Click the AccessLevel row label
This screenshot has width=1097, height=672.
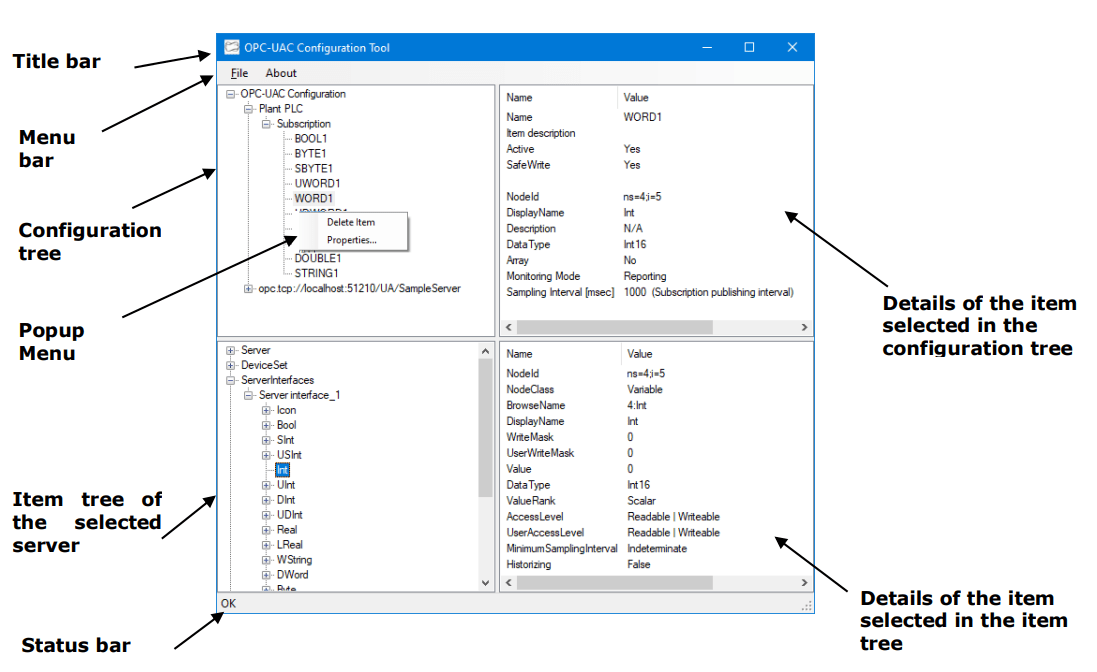point(535,517)
